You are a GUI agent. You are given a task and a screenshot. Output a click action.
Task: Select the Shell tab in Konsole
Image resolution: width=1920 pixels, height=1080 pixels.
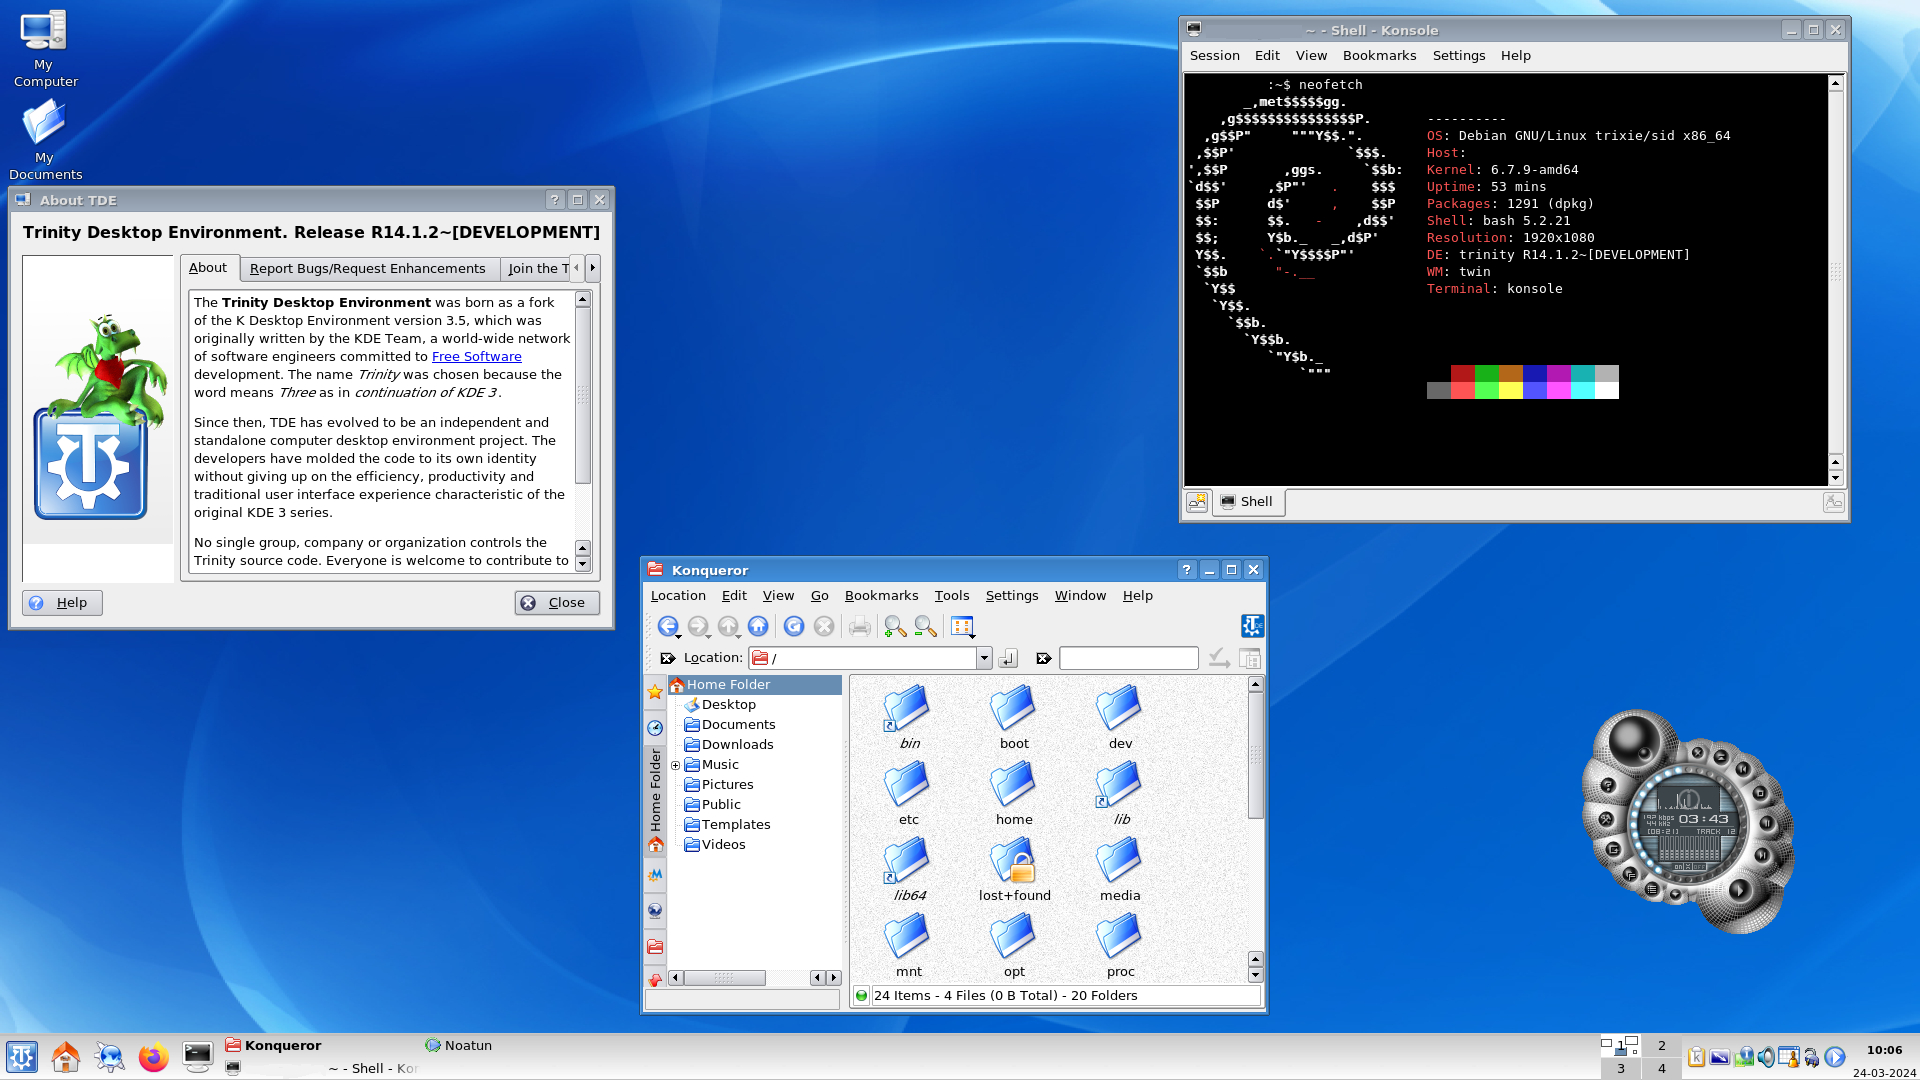pos(1248,502)
